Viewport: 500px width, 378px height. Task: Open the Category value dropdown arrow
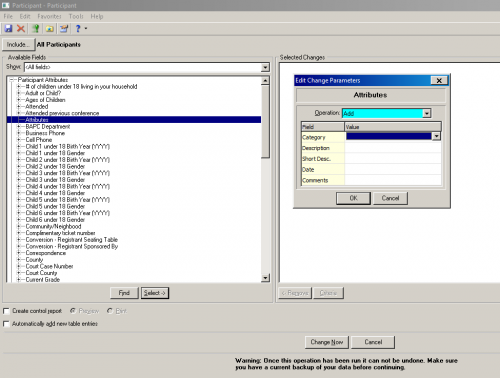pos(436,136)
